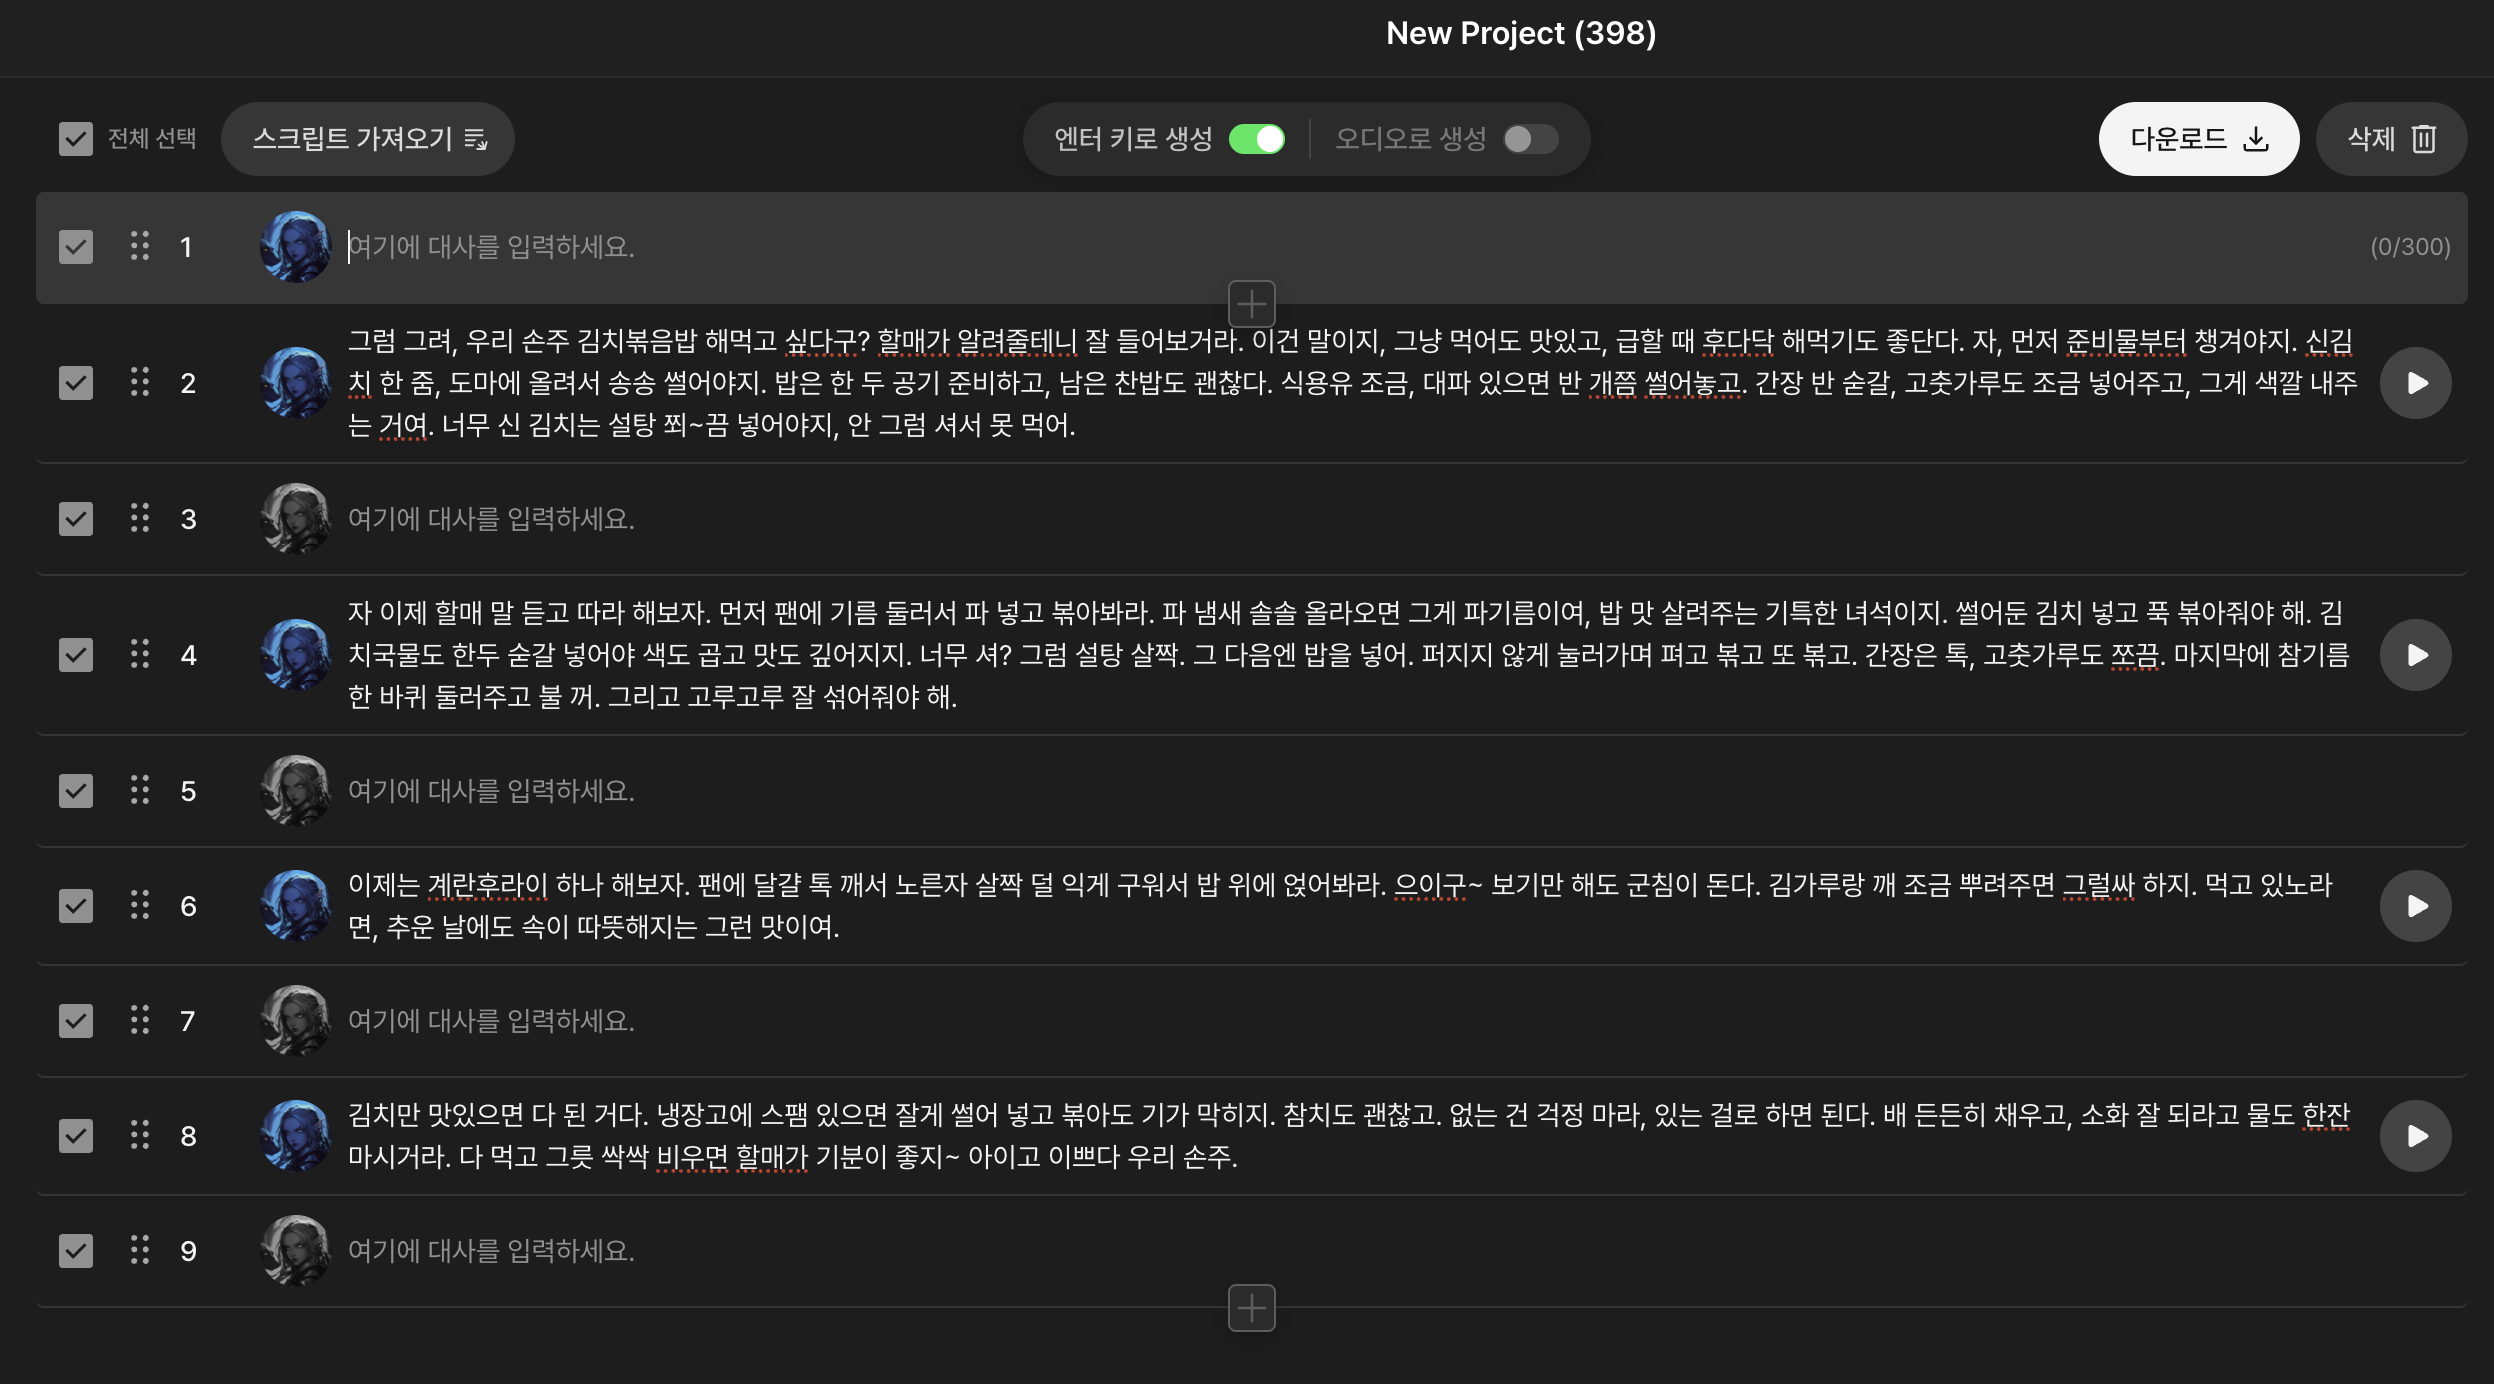This screenshot has width=2494, height=1384.
Task: Click the gray voice avatar of row 5
Action: pos(296,791)
